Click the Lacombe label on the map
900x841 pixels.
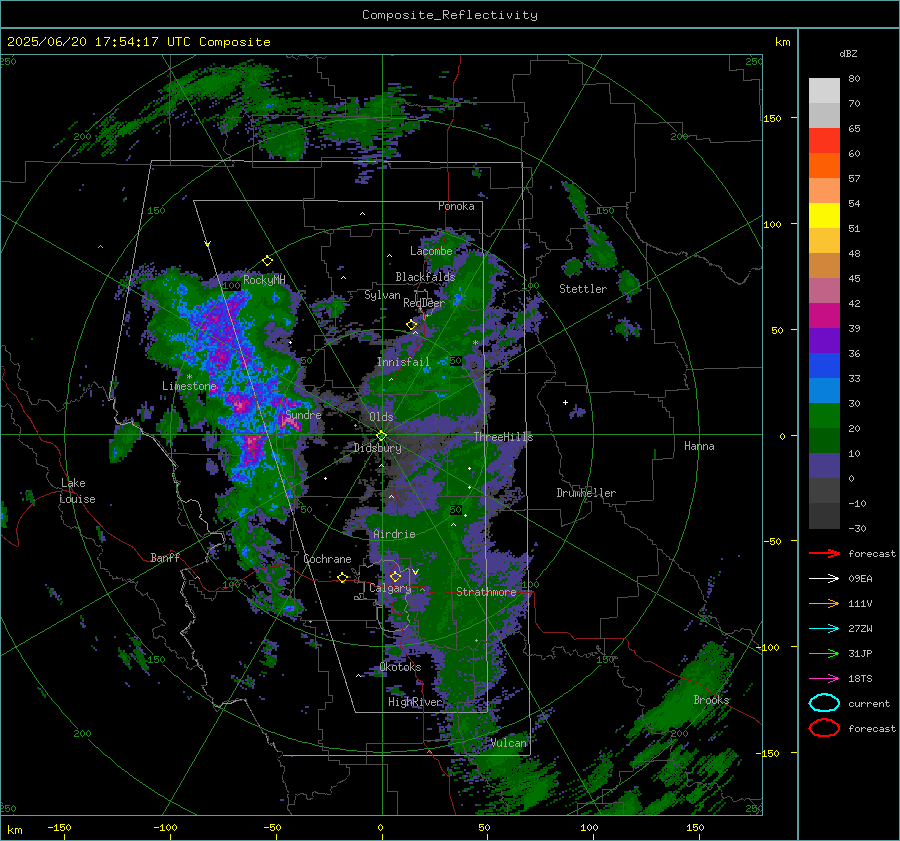pos(431,251)
